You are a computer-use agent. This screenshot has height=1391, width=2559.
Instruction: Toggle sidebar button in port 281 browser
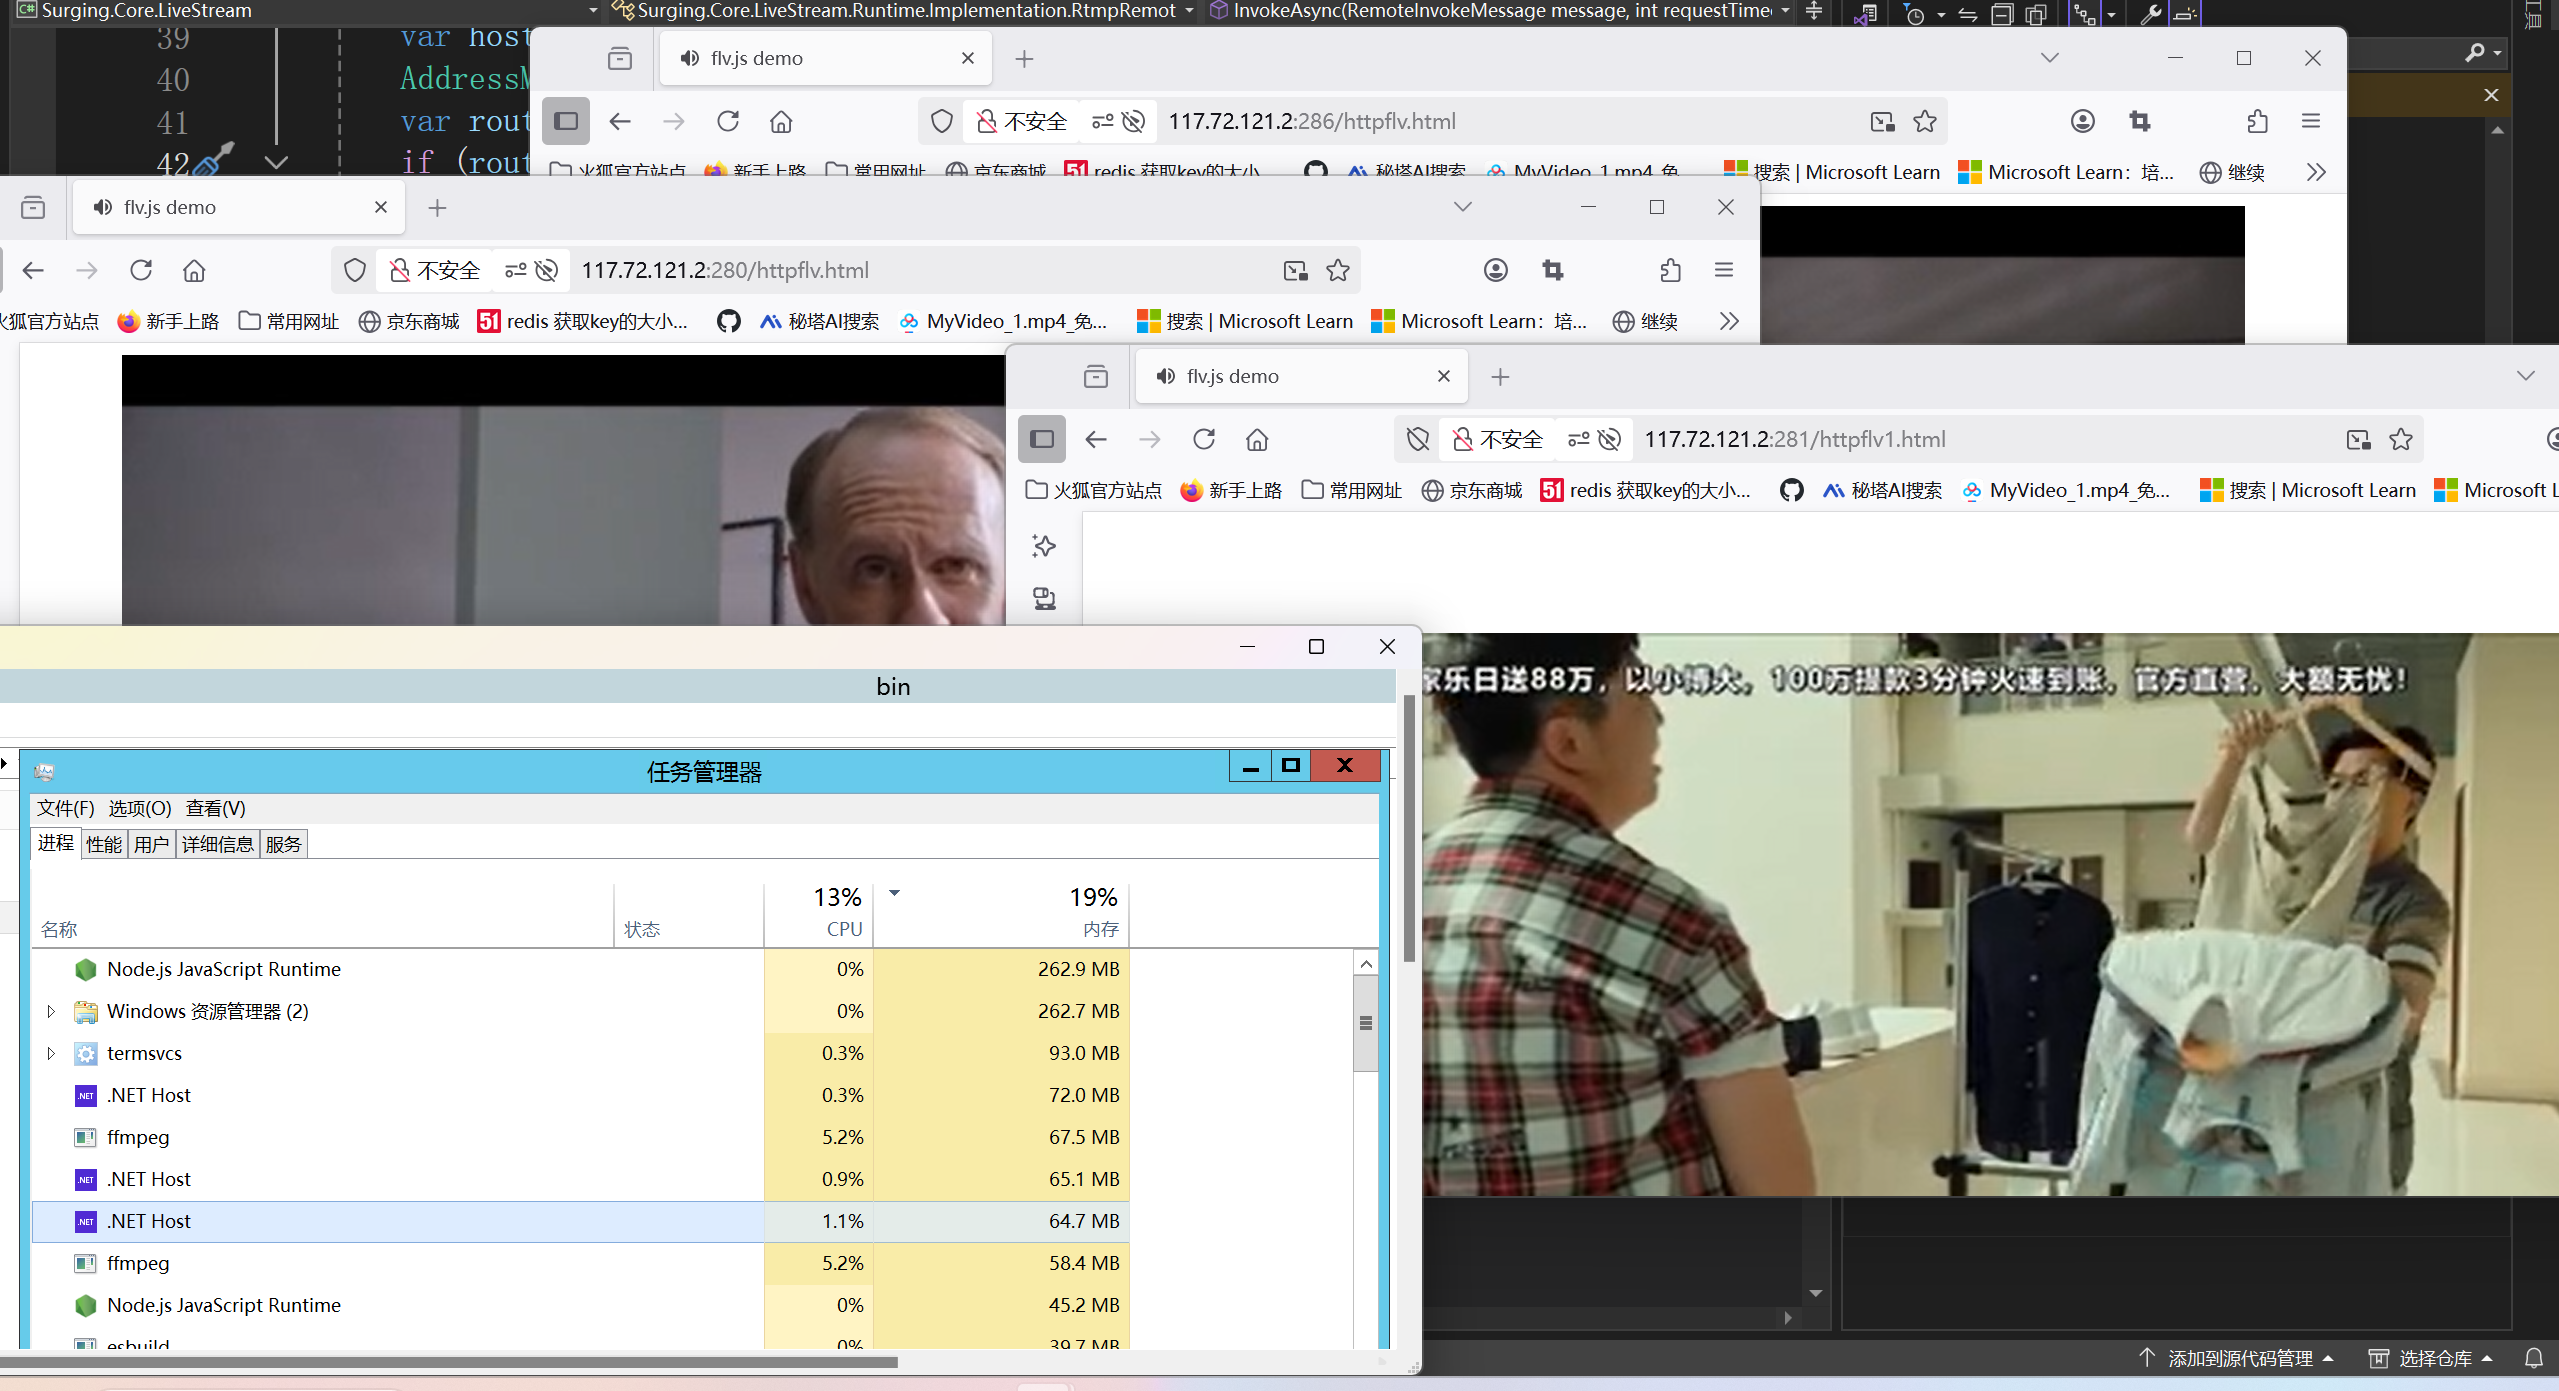pyautogui.click(x=1042, y=439)
